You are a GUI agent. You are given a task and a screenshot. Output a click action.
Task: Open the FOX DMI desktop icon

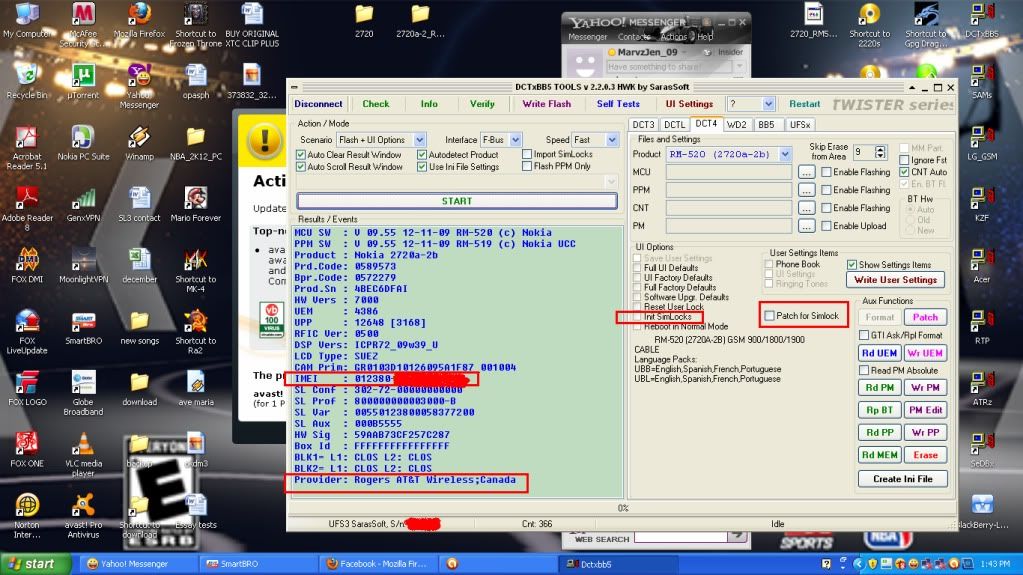point(27,266)
